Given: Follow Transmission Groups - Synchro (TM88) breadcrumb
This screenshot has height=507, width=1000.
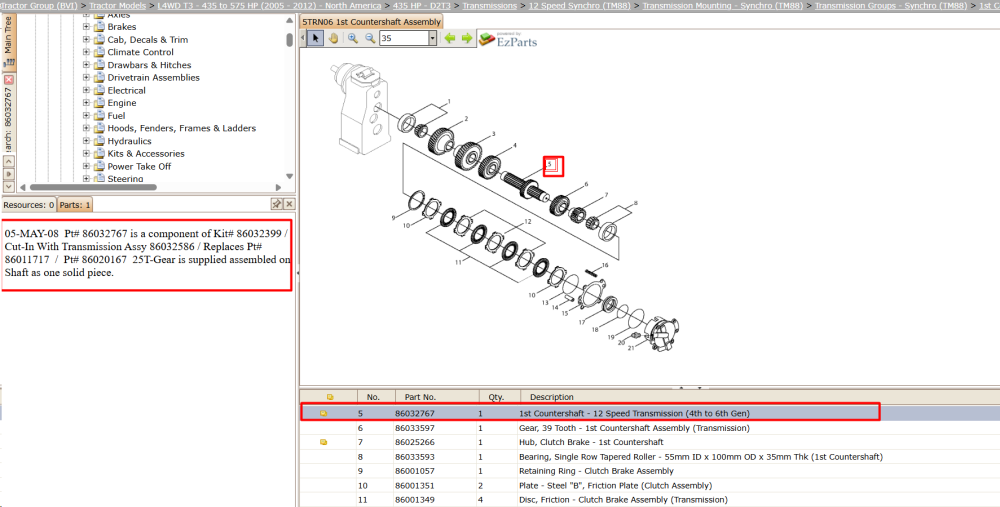Looking at the screenshot, I should pos(891,5).
